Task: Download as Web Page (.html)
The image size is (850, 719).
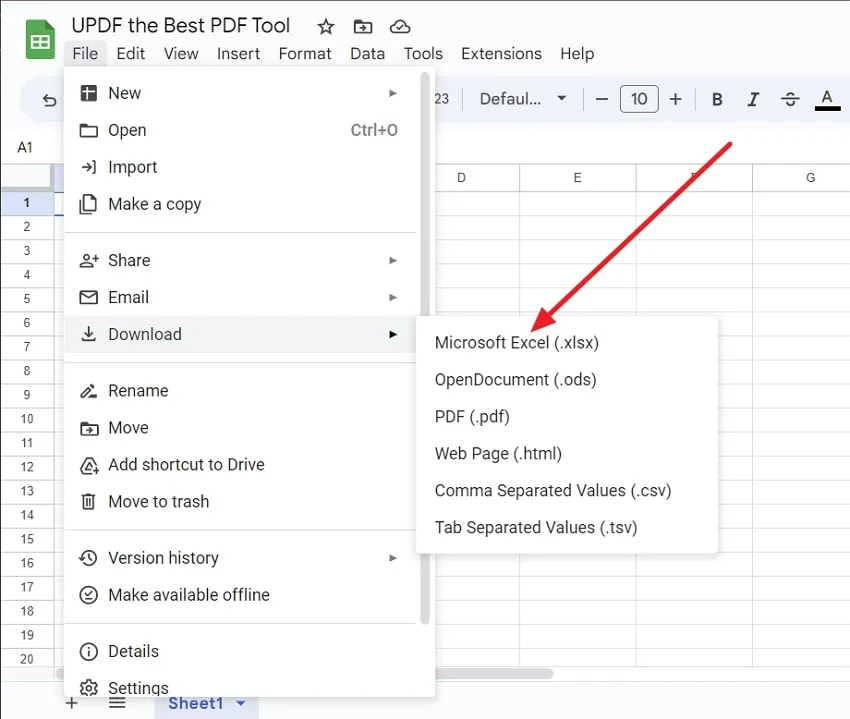Action: pyautogui.click(x=566, y=453)
